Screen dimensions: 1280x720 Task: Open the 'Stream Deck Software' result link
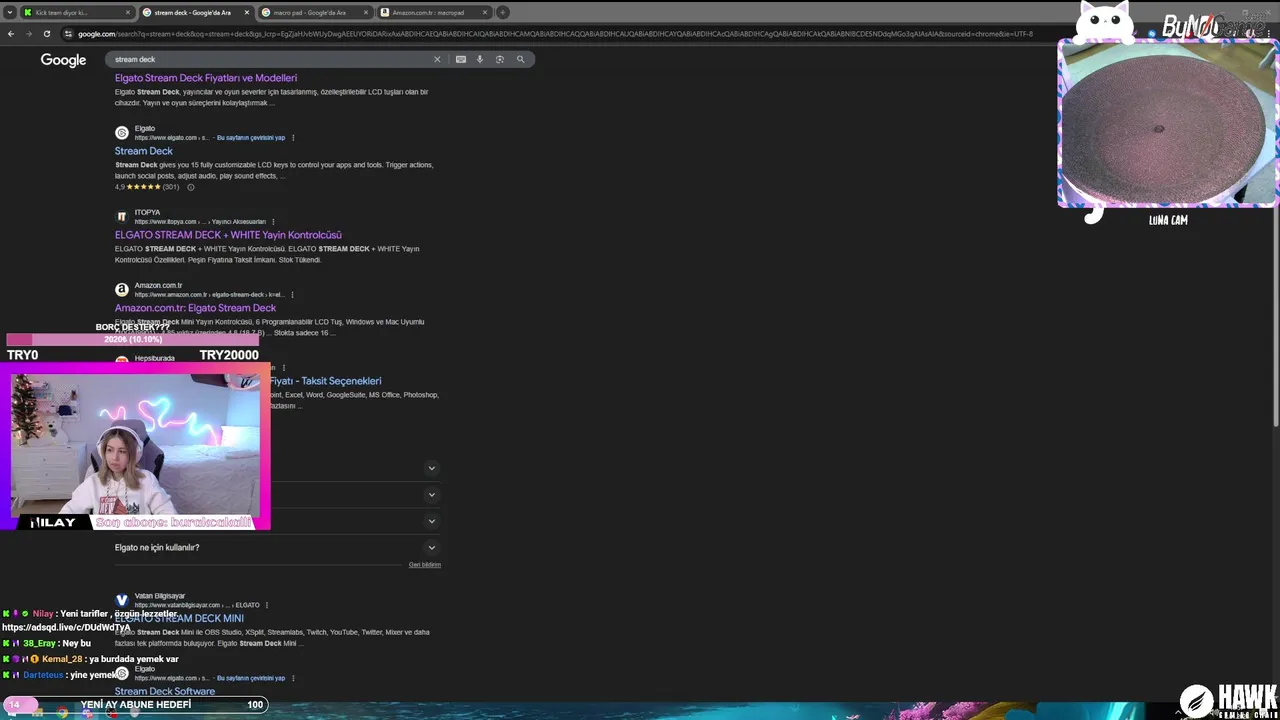165,691
